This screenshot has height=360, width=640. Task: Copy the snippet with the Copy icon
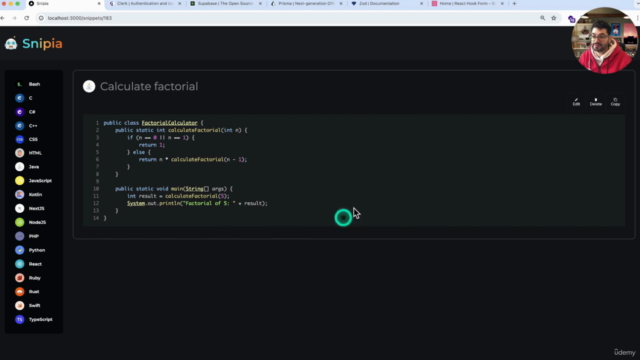click(x=615, y=101)
